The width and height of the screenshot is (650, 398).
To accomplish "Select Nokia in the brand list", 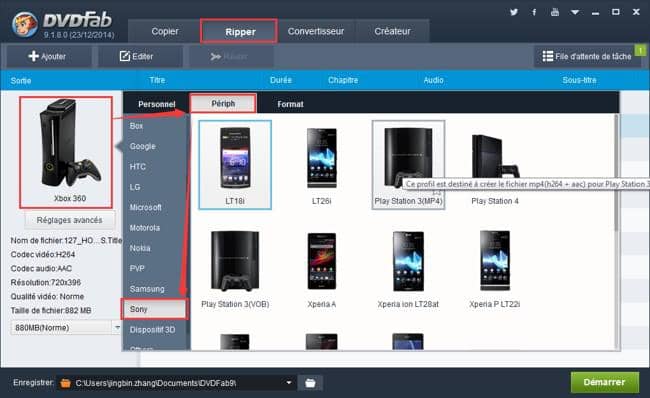I will [x=140, y=248].
